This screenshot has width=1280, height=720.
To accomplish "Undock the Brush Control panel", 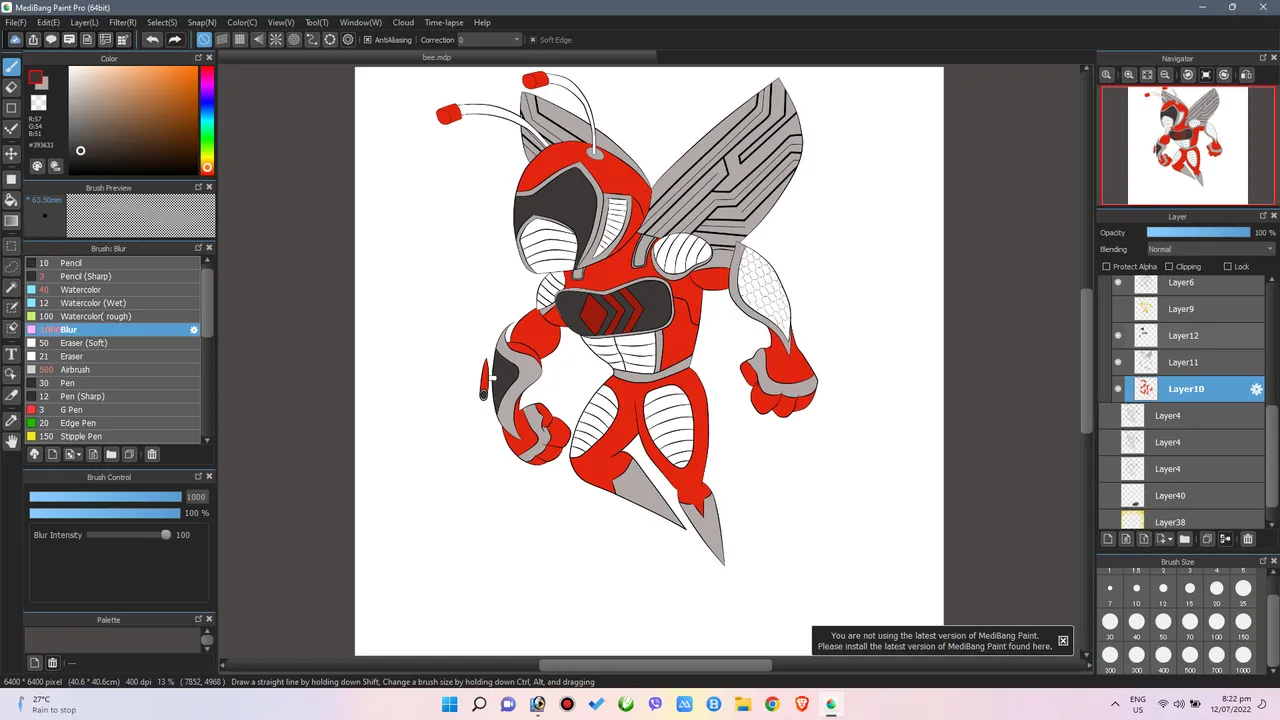I will point(198,477).
